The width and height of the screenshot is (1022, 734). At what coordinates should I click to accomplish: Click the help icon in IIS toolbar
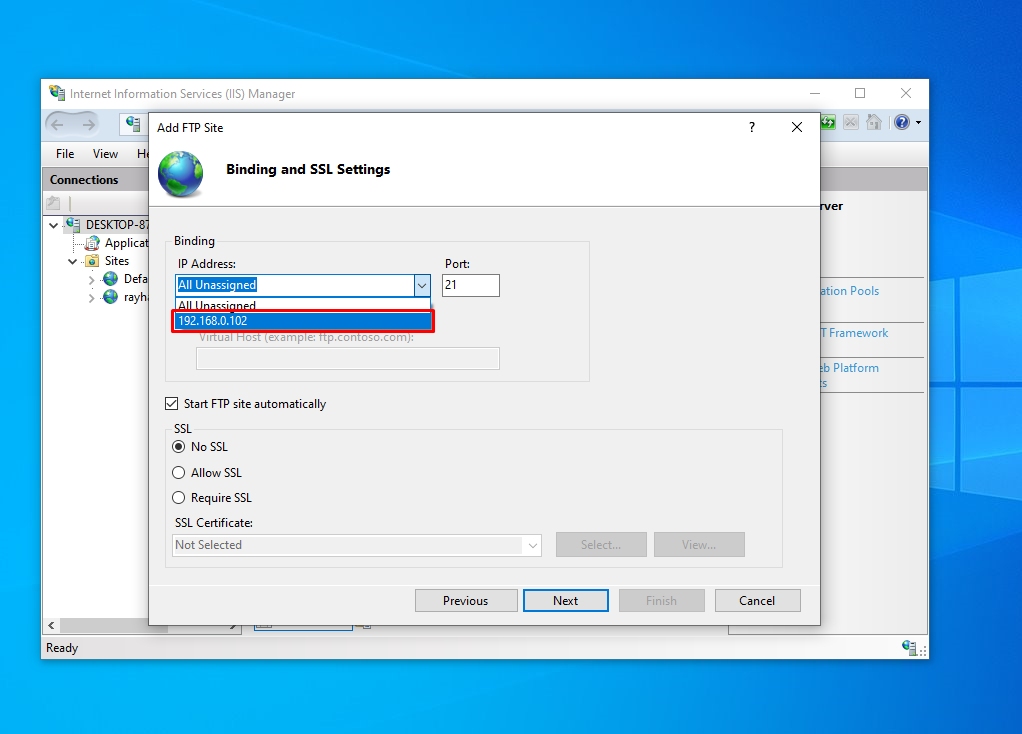pos(902,123)
